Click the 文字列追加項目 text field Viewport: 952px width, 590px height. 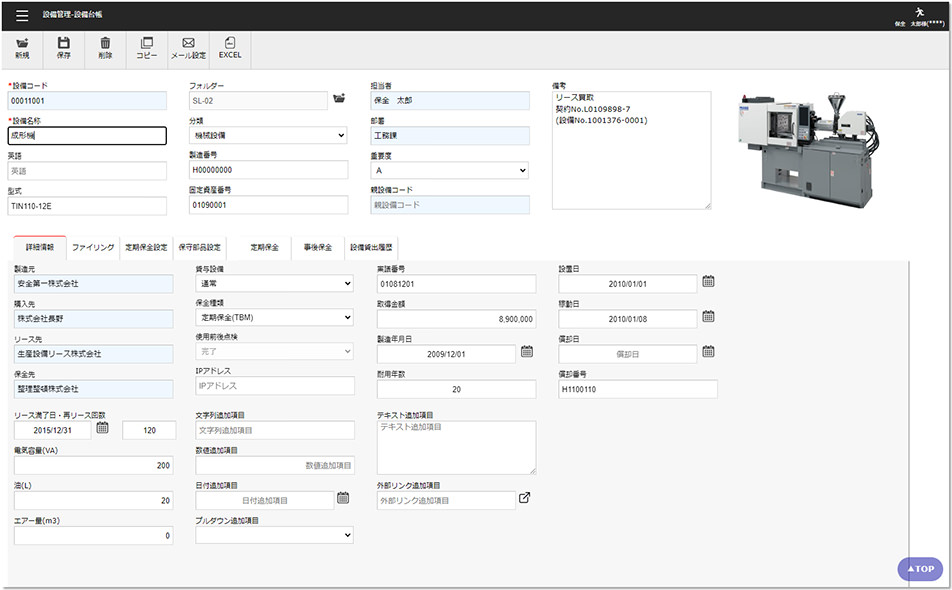275,430
